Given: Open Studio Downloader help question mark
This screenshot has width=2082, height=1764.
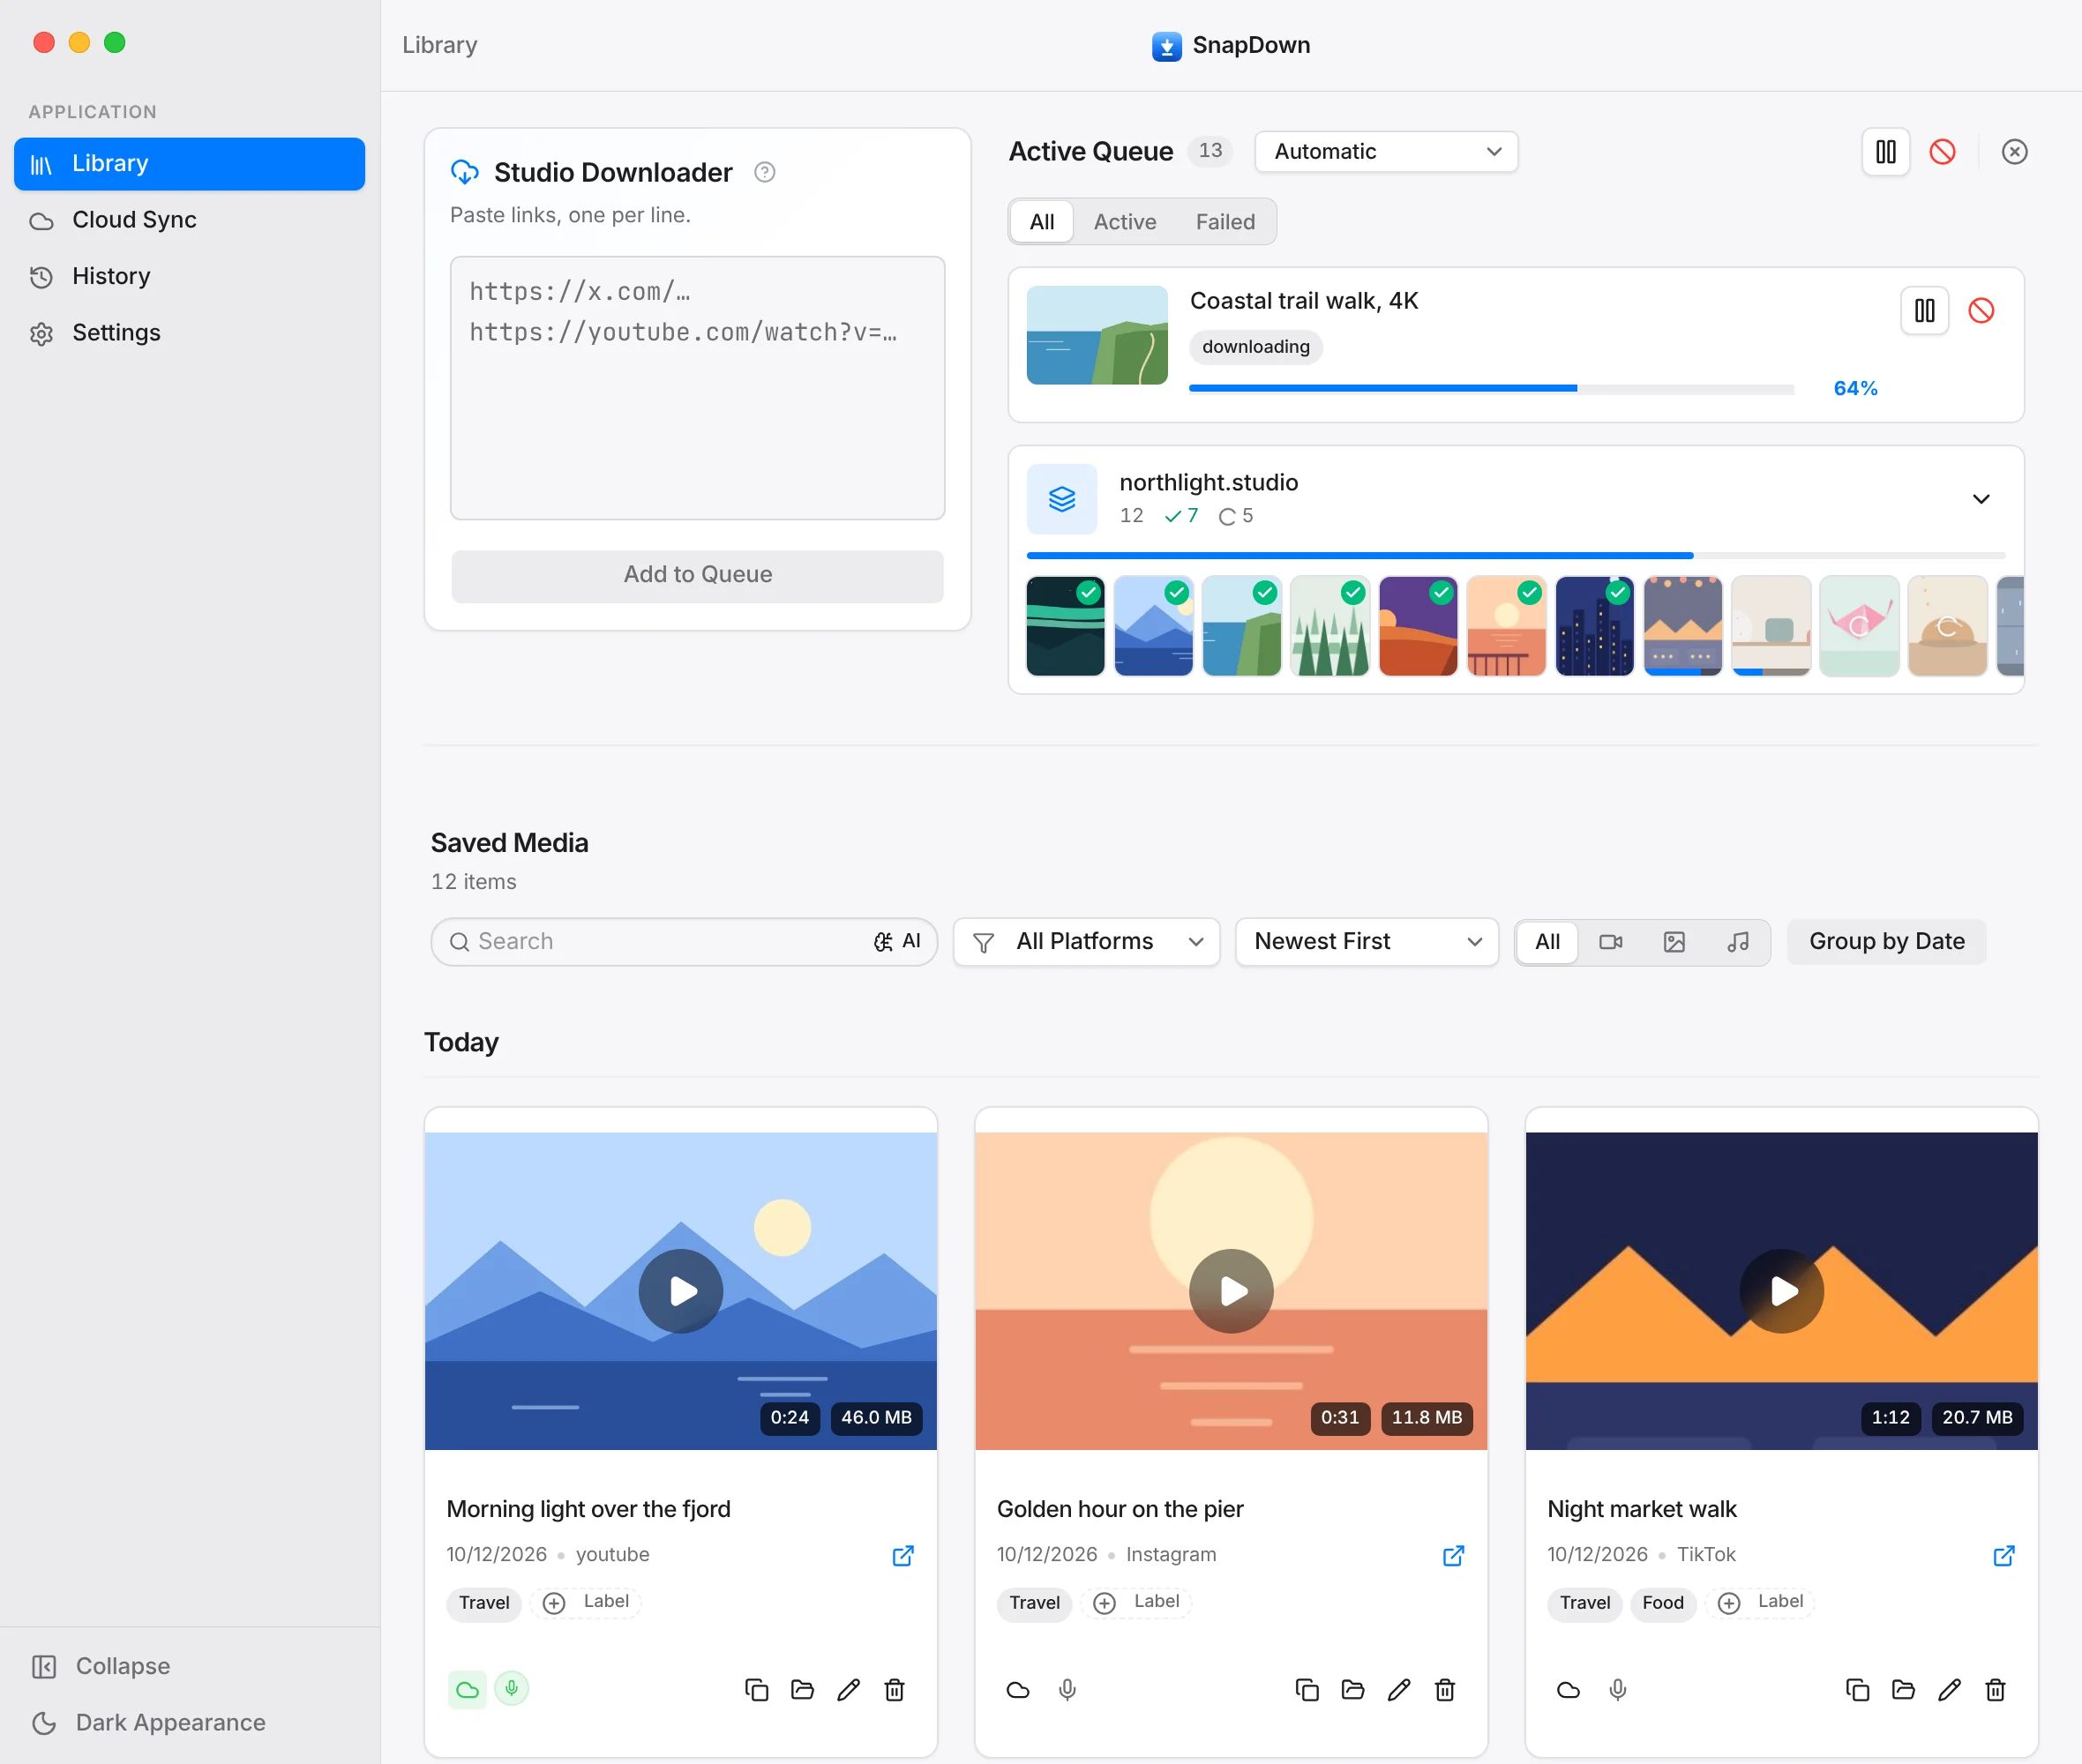Looking at the screenshot, I should click(x=764, y=172).
